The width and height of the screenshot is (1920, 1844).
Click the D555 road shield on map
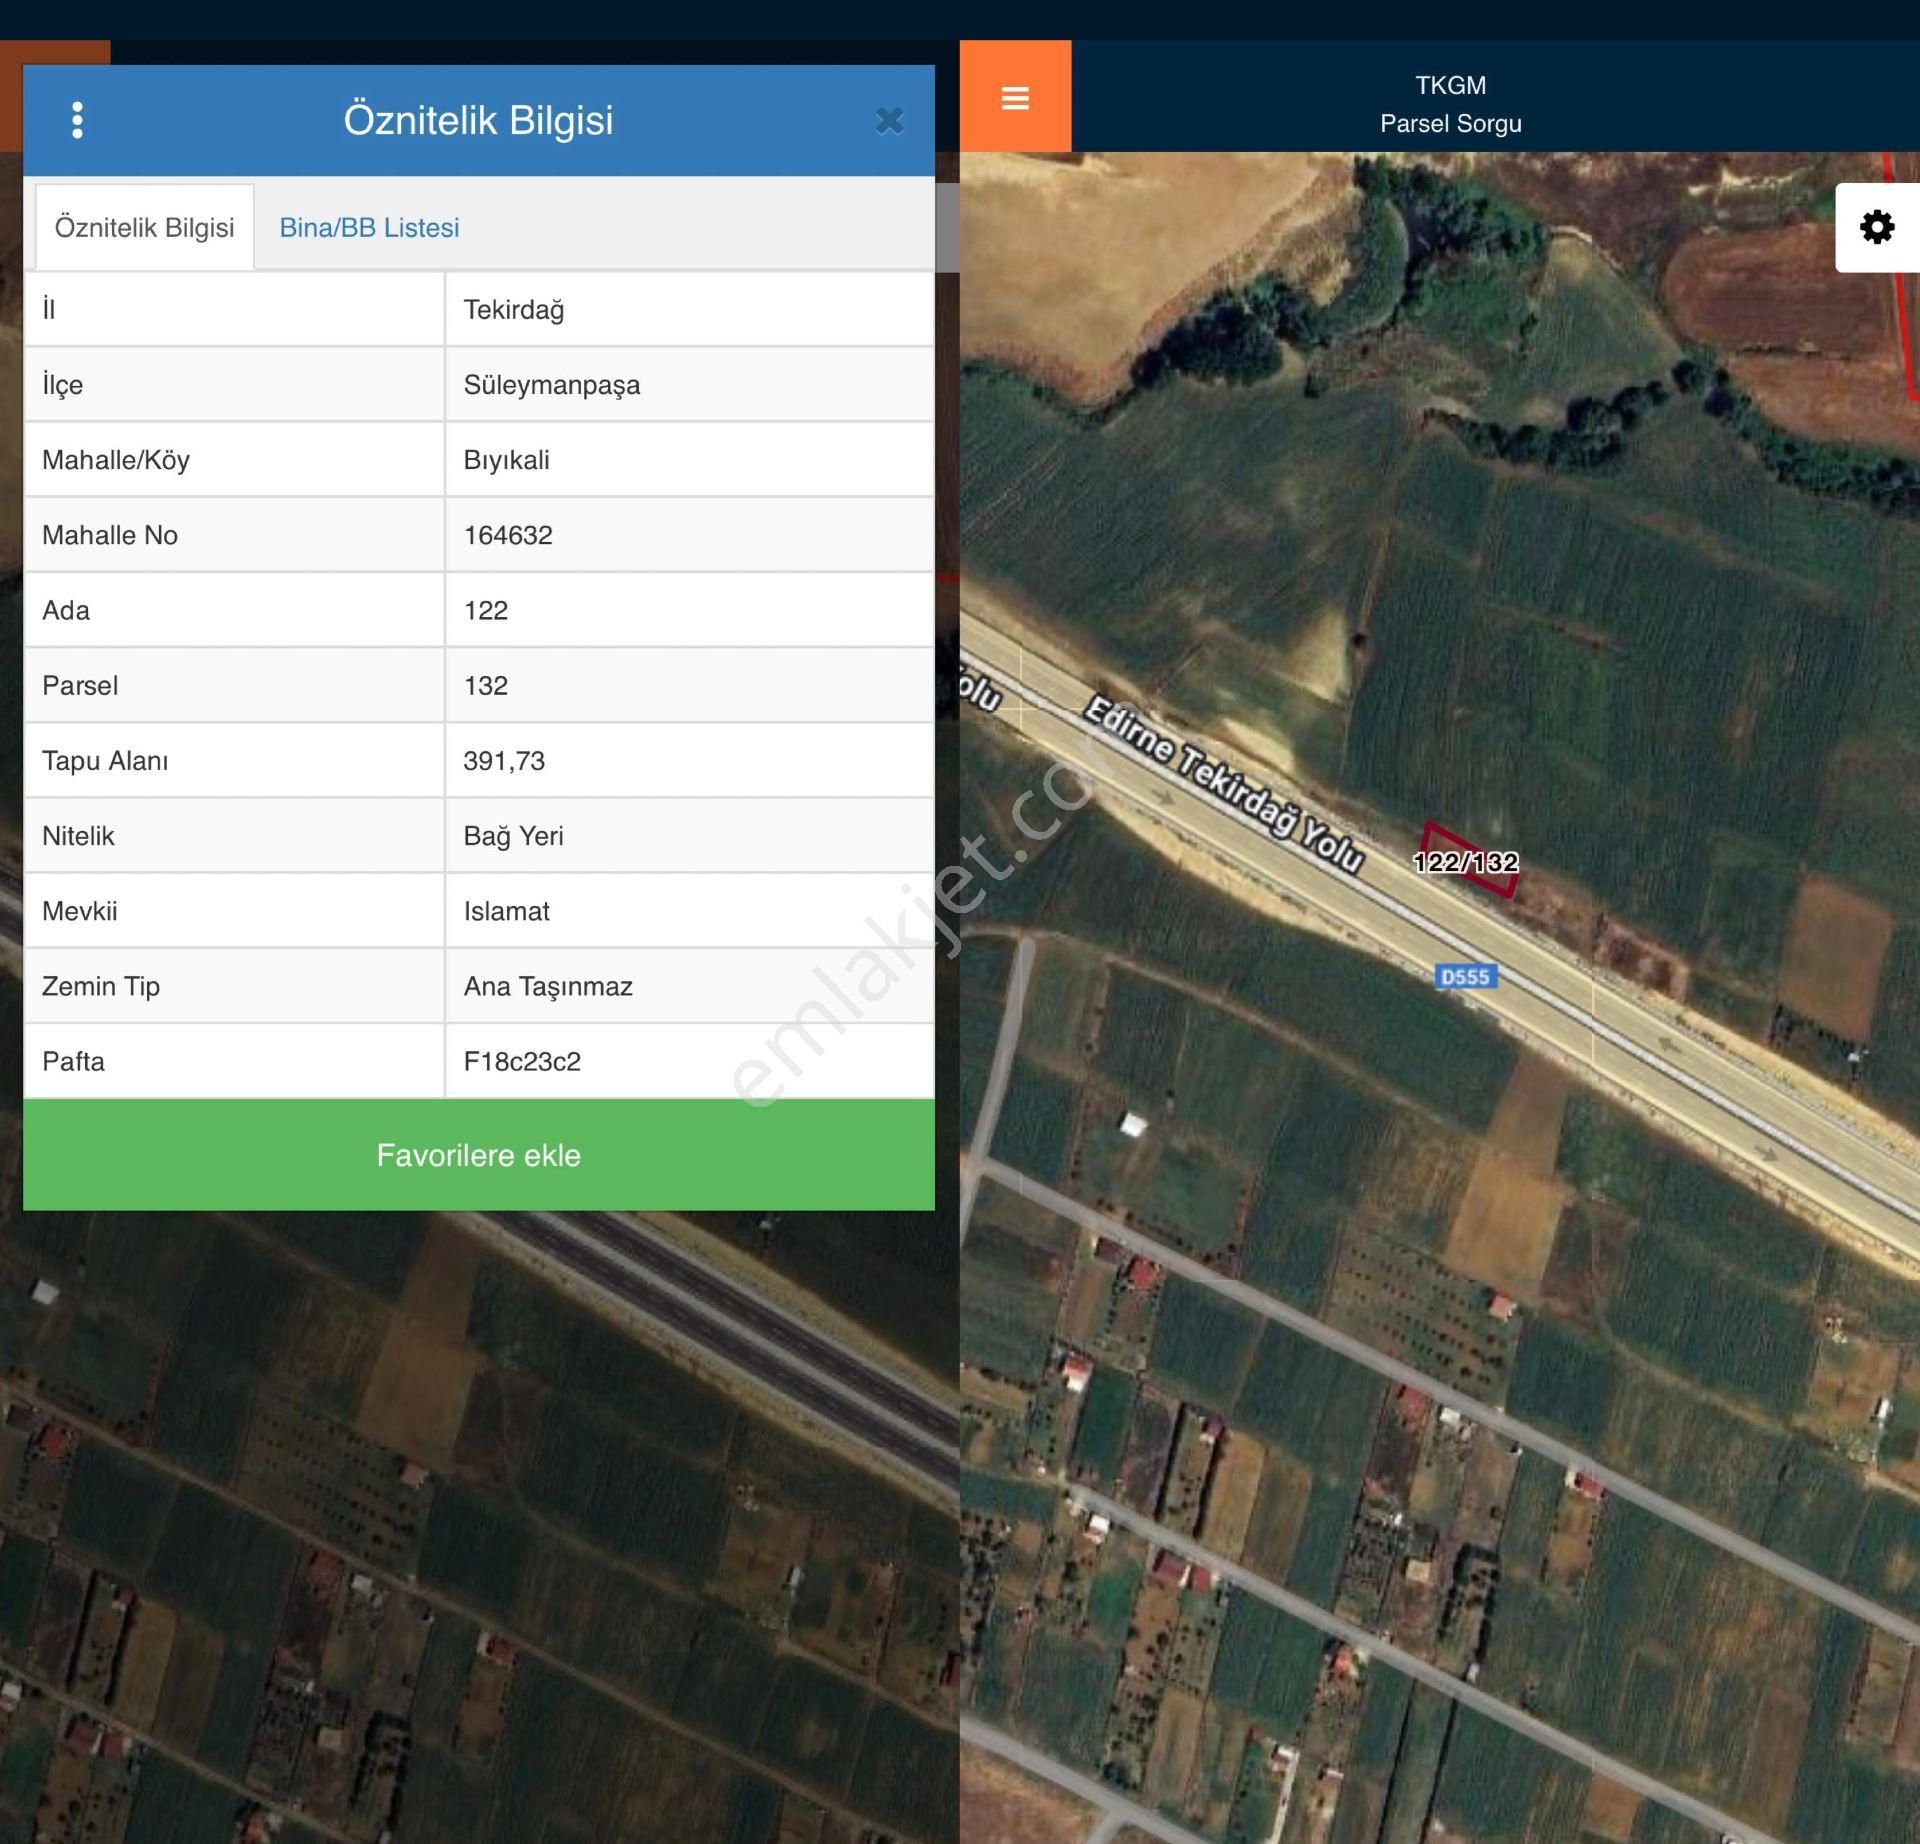point(1465,977)
